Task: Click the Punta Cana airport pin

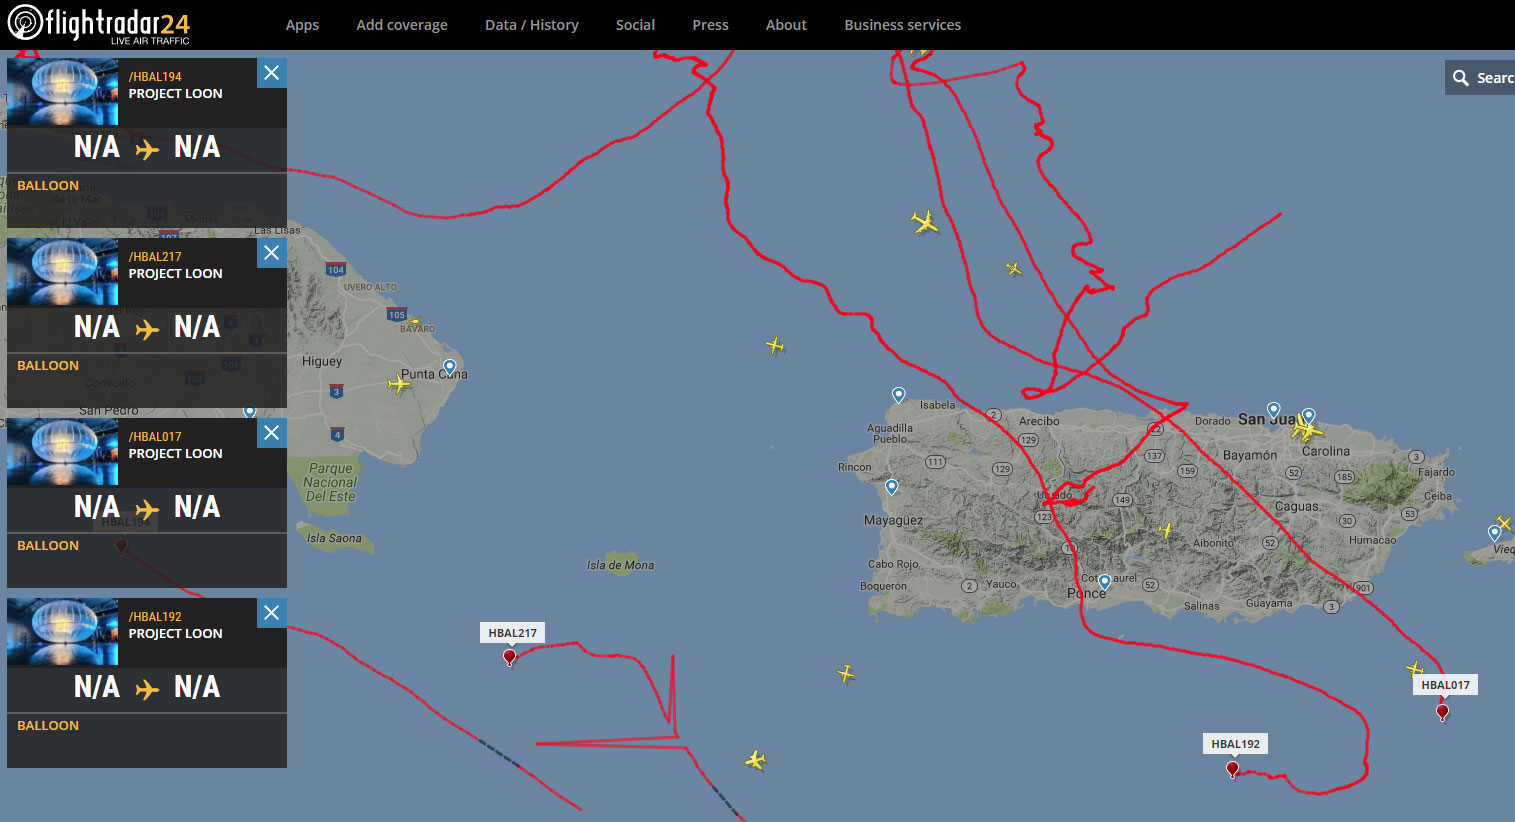Action: point(450,367)
